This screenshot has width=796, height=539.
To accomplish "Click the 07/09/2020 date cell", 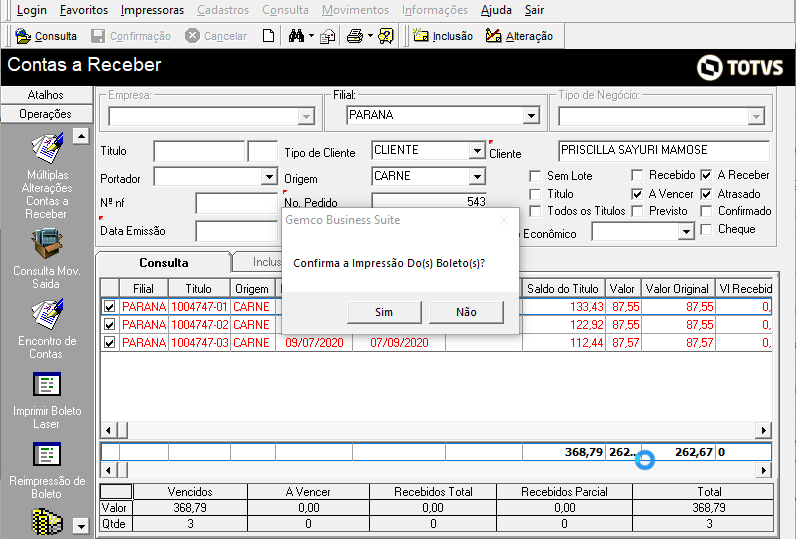I will click(x=399, y=343).
